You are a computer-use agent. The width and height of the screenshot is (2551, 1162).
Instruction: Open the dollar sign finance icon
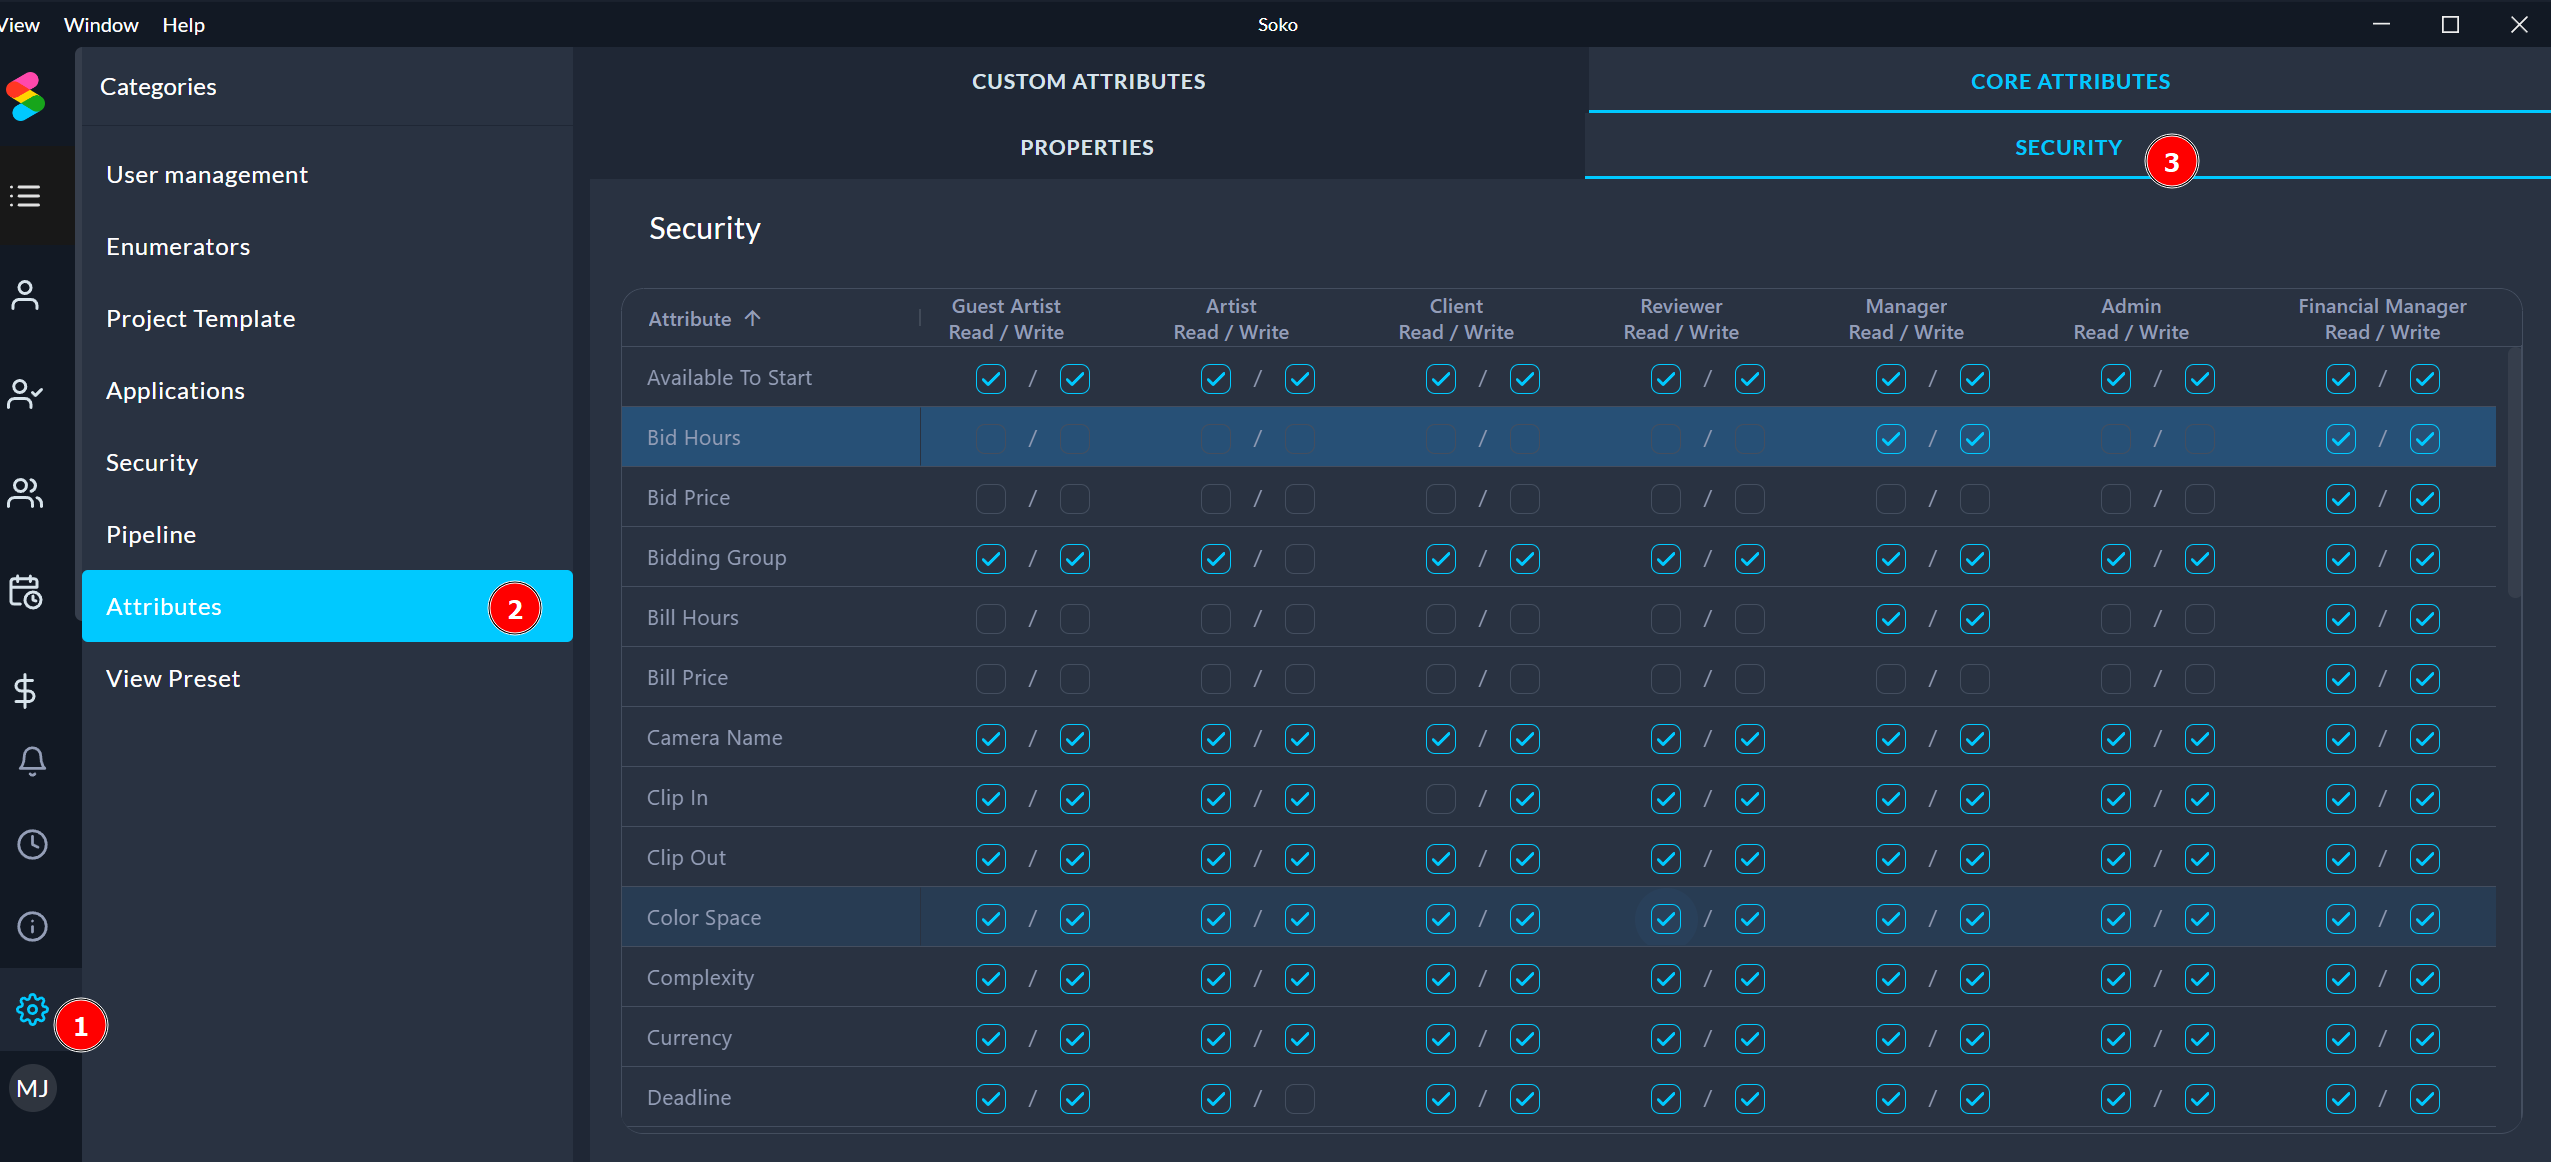pyautogui.click(x=26, y=690)
